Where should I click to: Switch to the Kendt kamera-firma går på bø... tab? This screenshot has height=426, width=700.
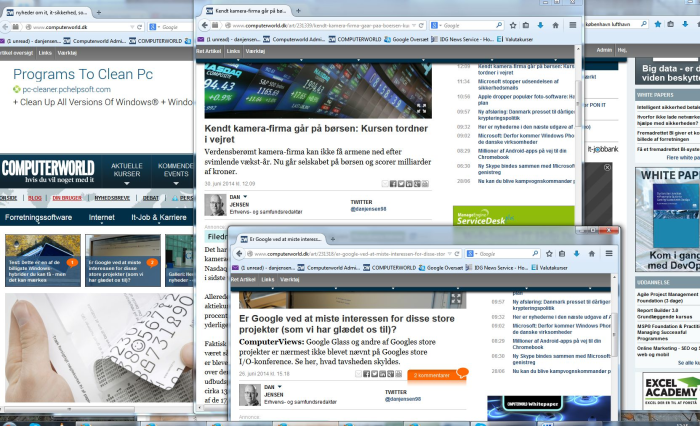(245, 11)
